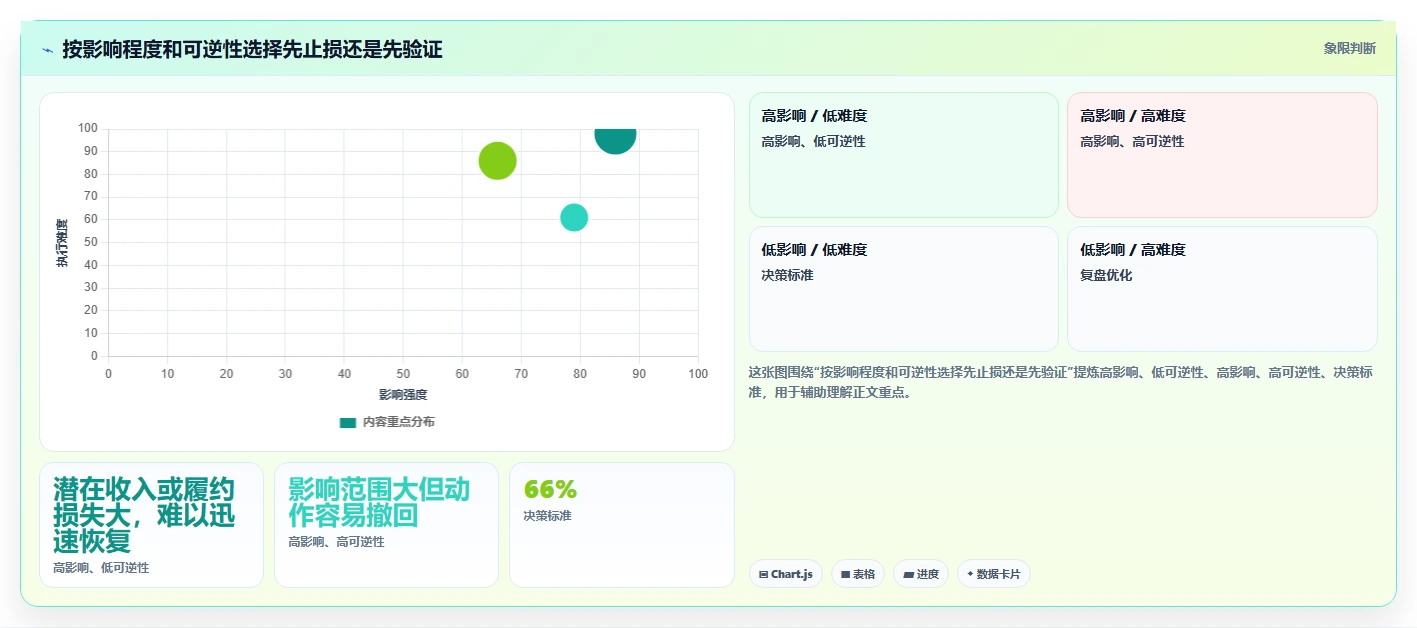Click the 影响范围大但动作容易撤回 stat card heading
This screenshot has height=628, width=1417.
tap(379, 502)
